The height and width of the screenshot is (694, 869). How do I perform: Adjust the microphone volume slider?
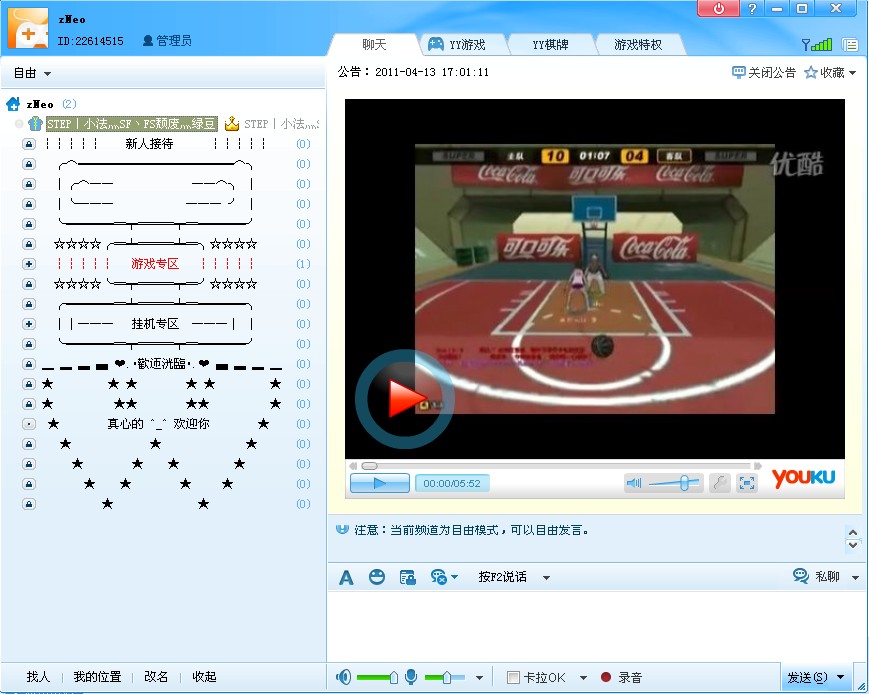coord(445,677)
